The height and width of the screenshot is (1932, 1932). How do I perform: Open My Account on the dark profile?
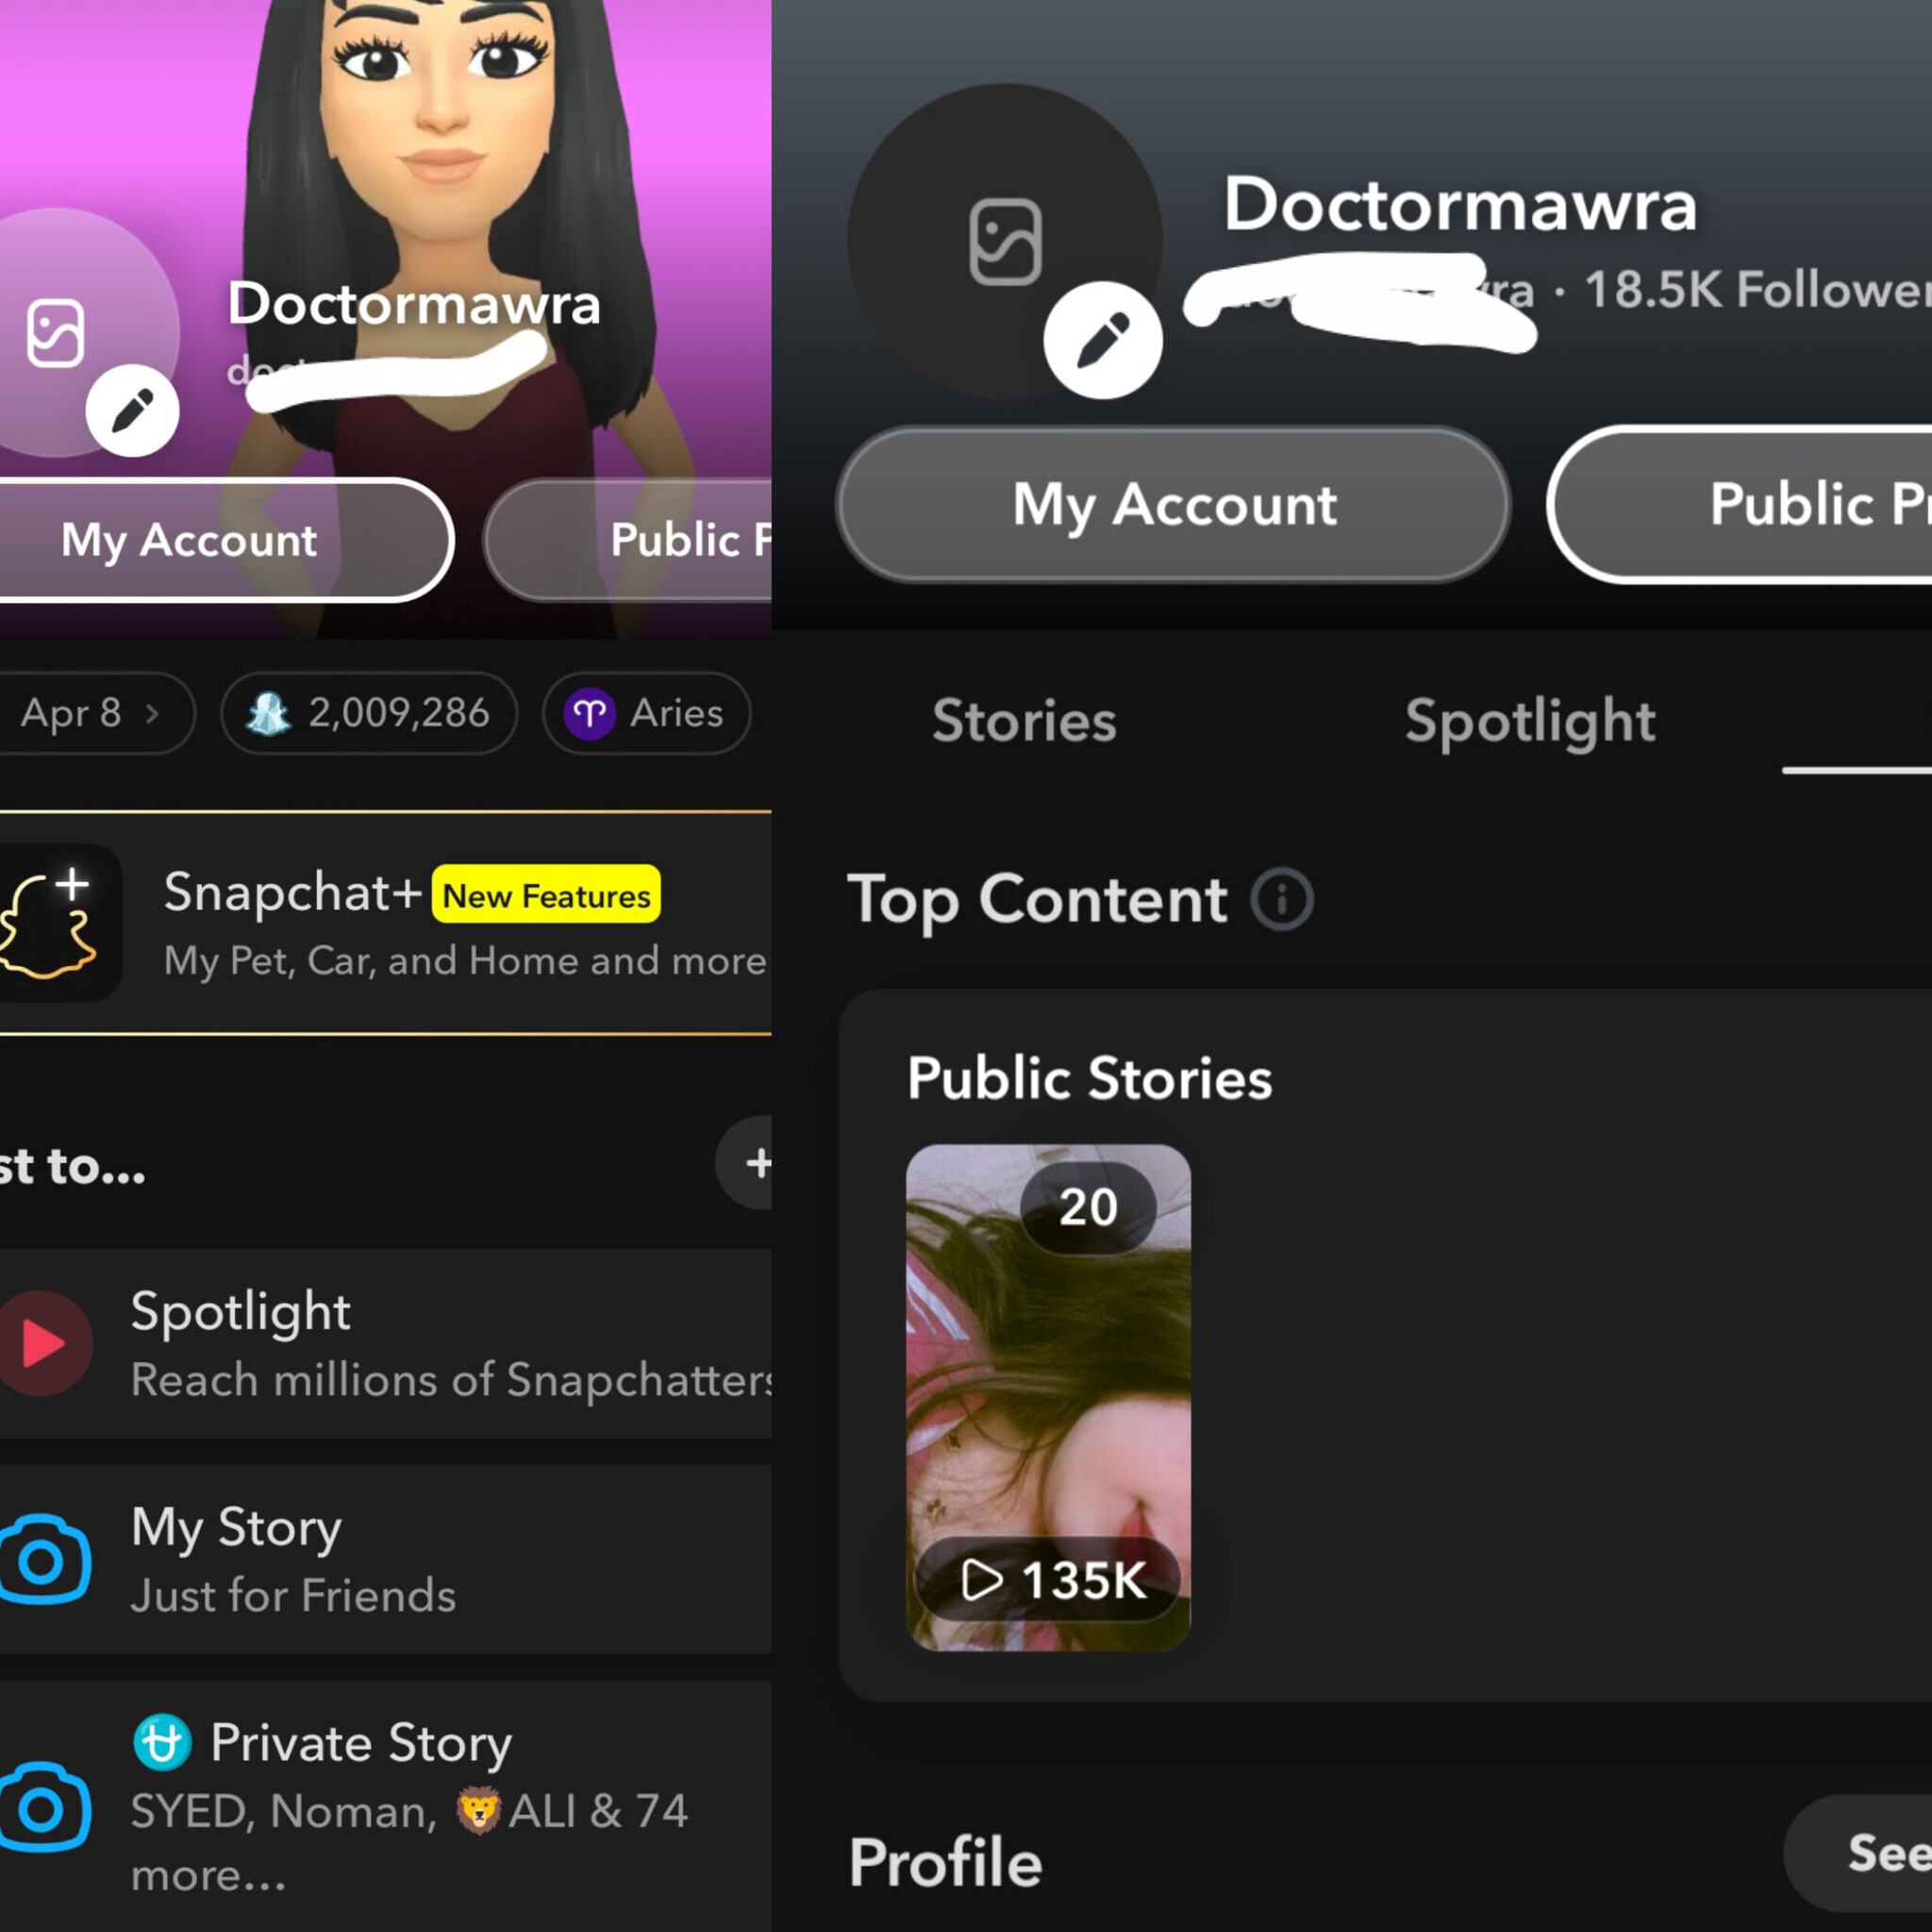(1173, 504)
